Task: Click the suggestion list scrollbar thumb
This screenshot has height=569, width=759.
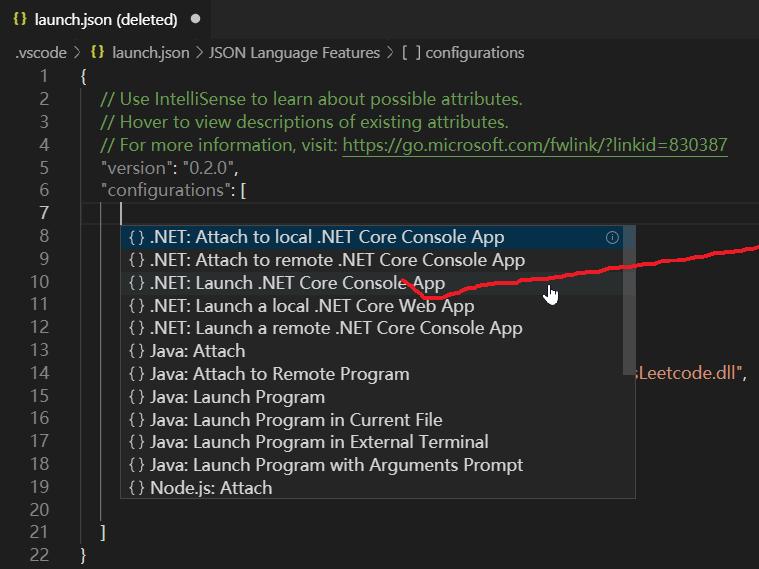Action: tap(629, 300)
